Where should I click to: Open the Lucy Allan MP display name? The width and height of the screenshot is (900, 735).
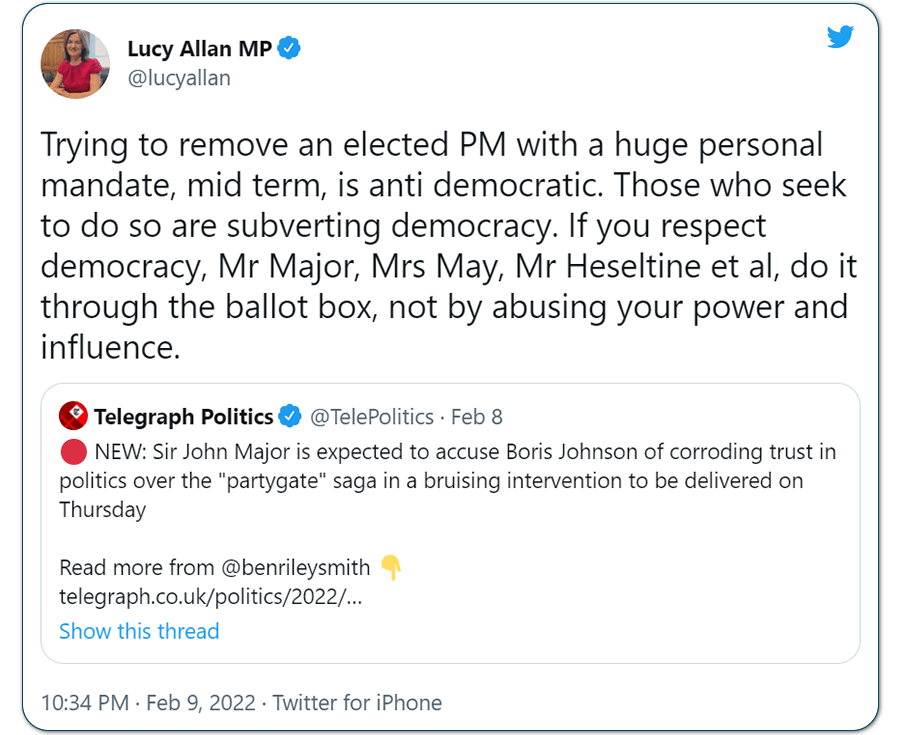[x=199, y=49]
